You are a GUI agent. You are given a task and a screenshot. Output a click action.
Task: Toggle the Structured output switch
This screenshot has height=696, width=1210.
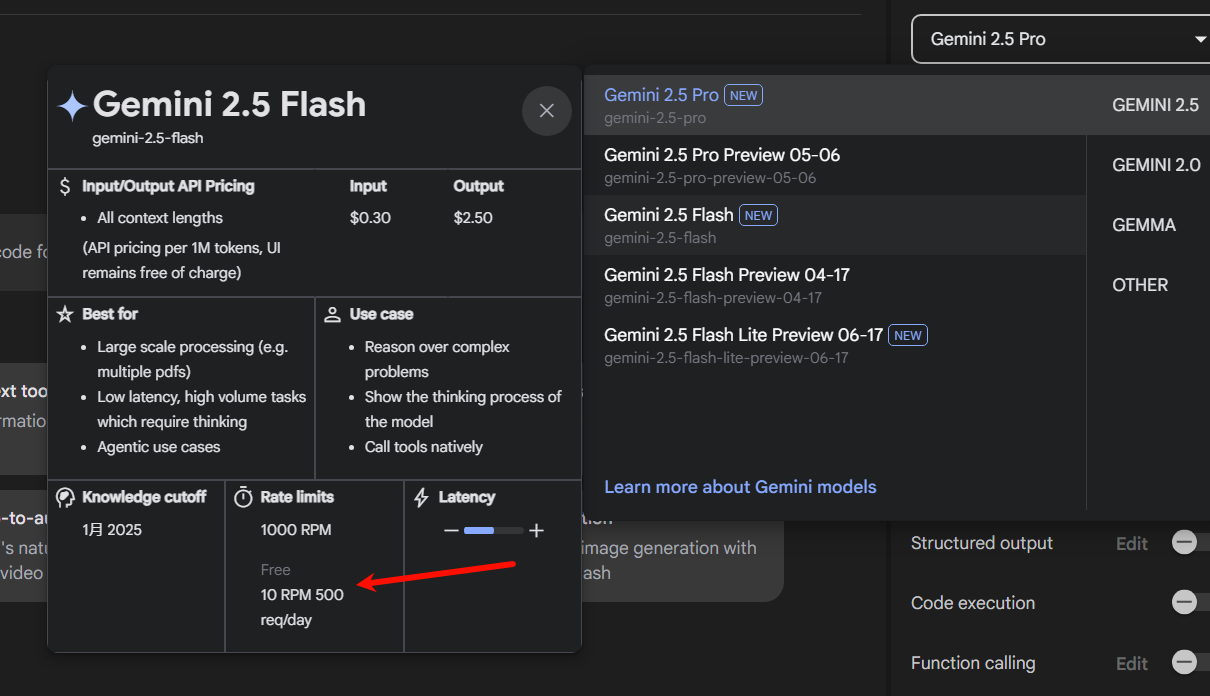1190,543
